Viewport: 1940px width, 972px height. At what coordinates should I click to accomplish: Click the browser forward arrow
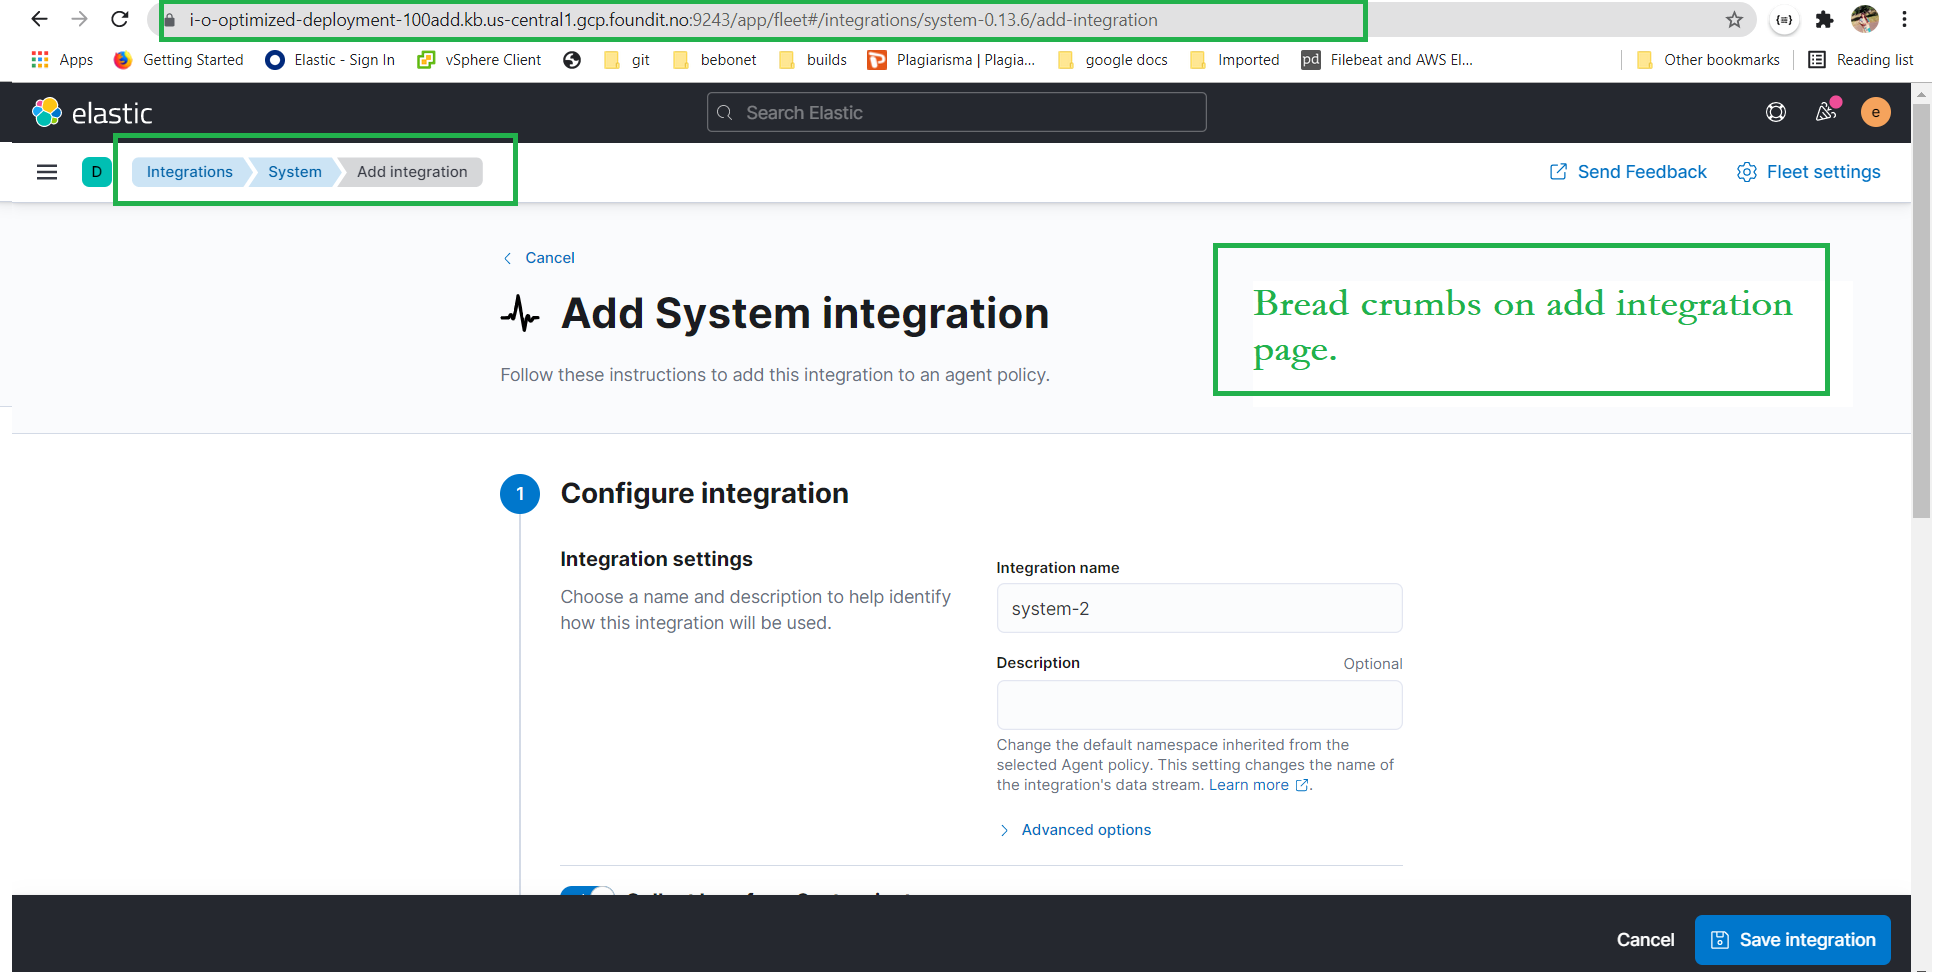[80, 19]
